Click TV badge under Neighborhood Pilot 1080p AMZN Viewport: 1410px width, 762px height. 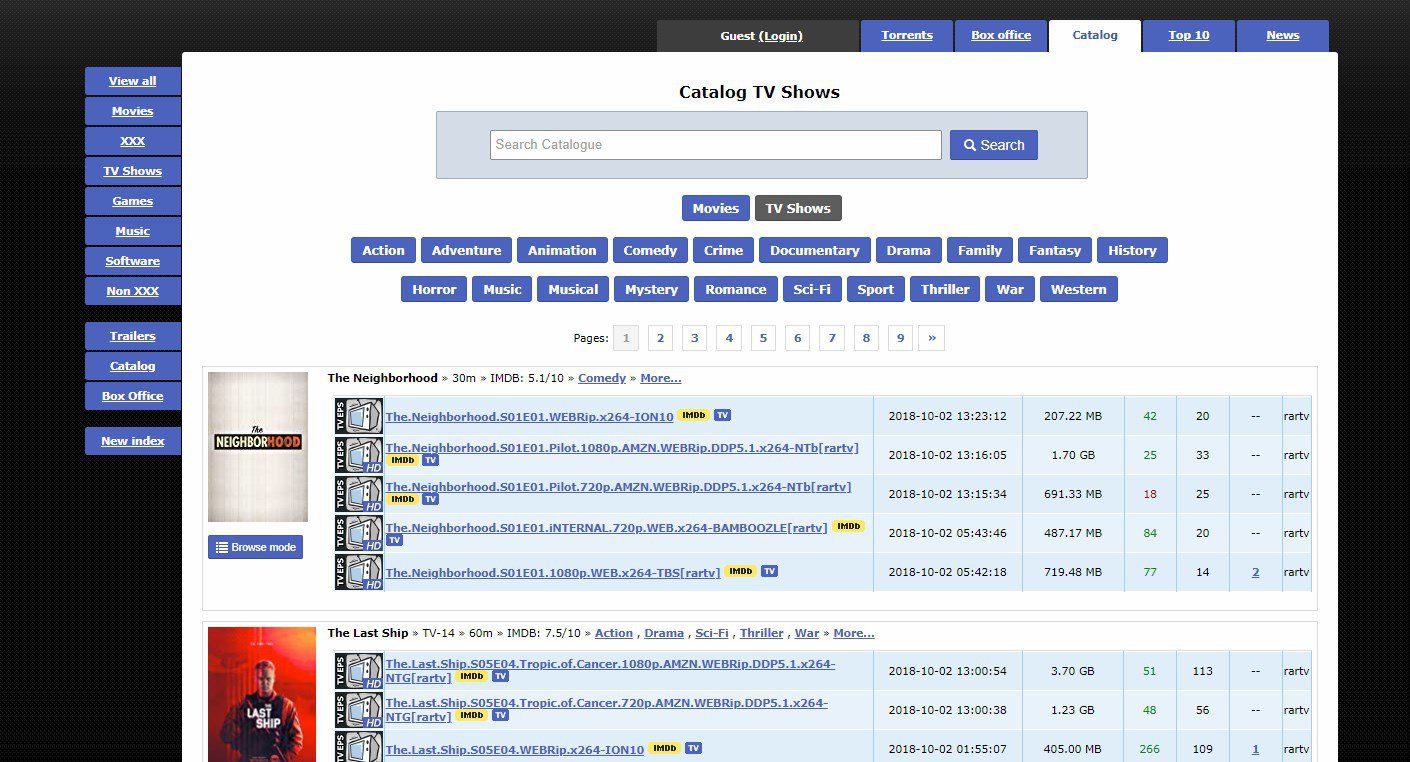pyautogui.click(x=430, y=460)
